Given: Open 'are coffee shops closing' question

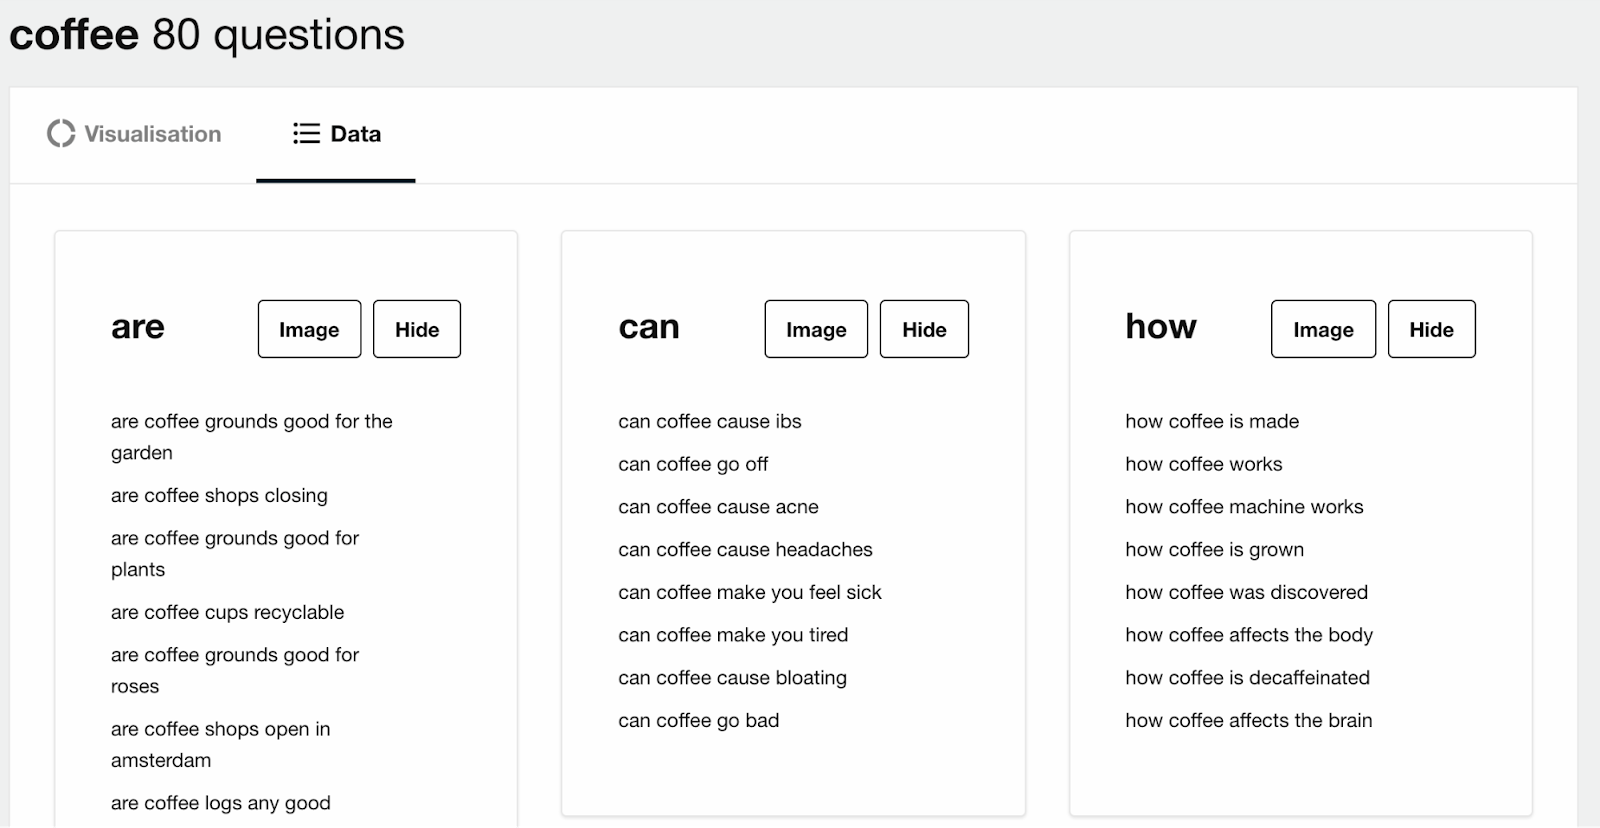Looking at the screenshot, I should pos(219,496).
